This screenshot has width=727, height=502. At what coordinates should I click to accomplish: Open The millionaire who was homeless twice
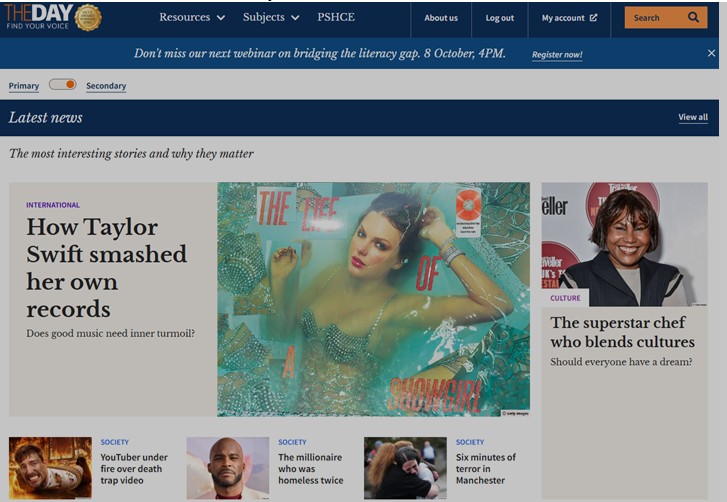[311, 469]
